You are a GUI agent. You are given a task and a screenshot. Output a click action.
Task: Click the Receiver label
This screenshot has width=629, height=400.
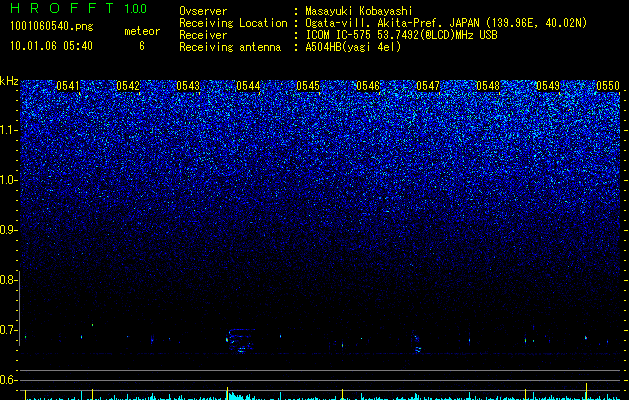click(203, 35)
